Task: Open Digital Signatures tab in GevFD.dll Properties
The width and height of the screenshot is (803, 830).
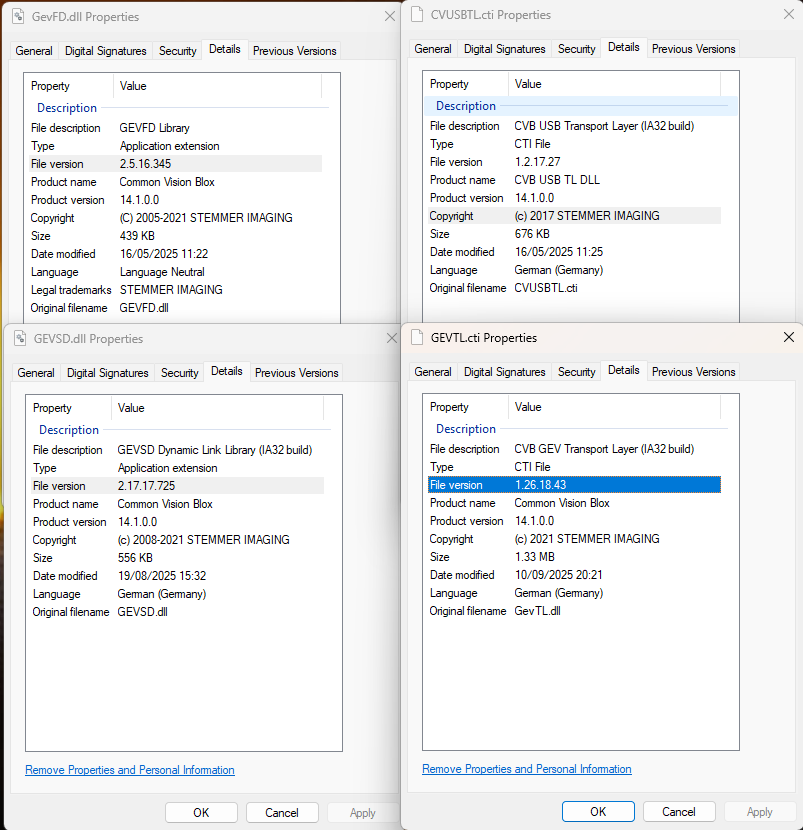Action: tap(105, 51)
